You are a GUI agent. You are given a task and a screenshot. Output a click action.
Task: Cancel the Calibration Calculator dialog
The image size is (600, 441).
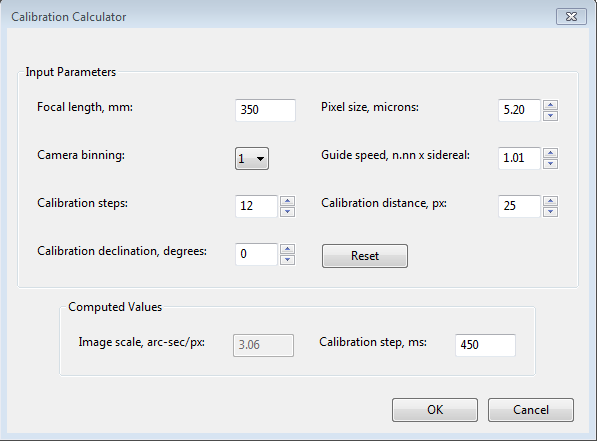[531, 410]
